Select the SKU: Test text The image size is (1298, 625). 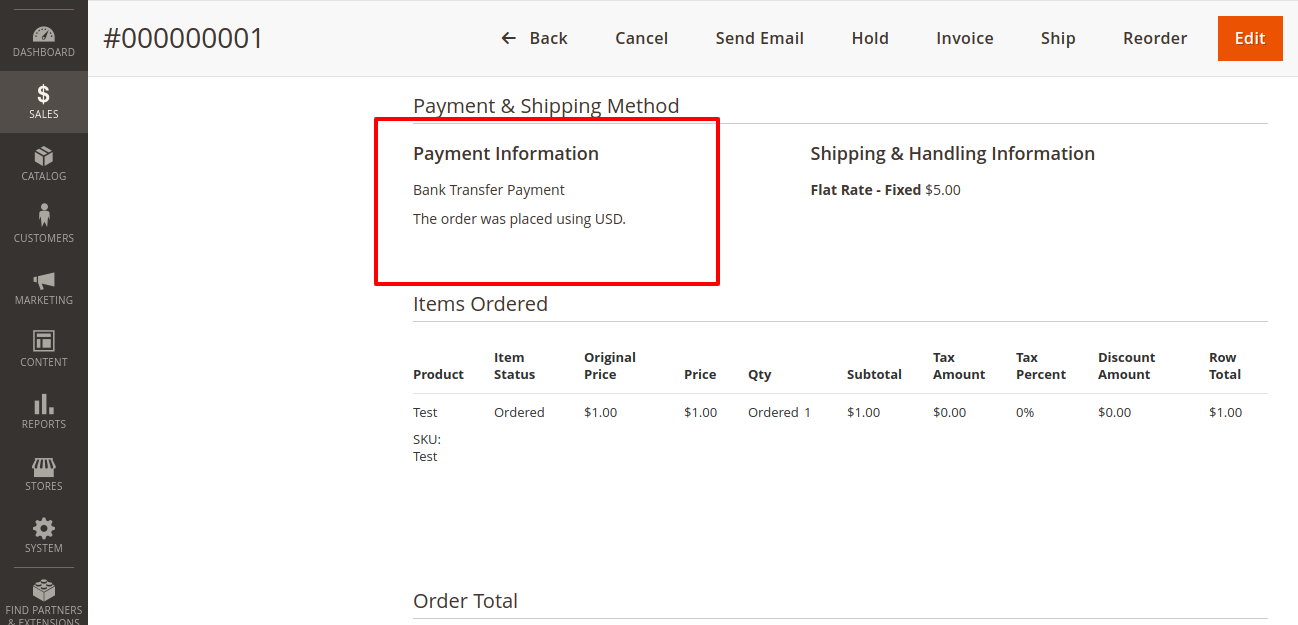pos(427,448)
